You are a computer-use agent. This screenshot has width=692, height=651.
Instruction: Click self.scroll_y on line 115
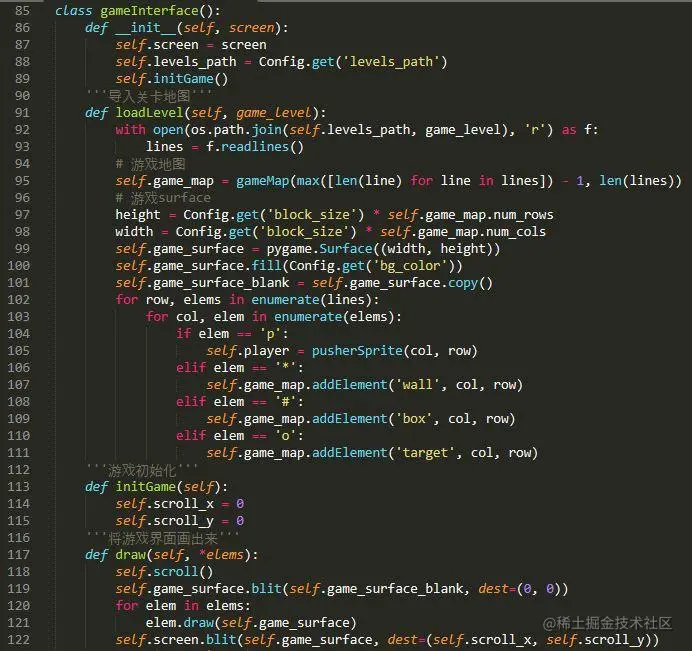tap(165, 521)
